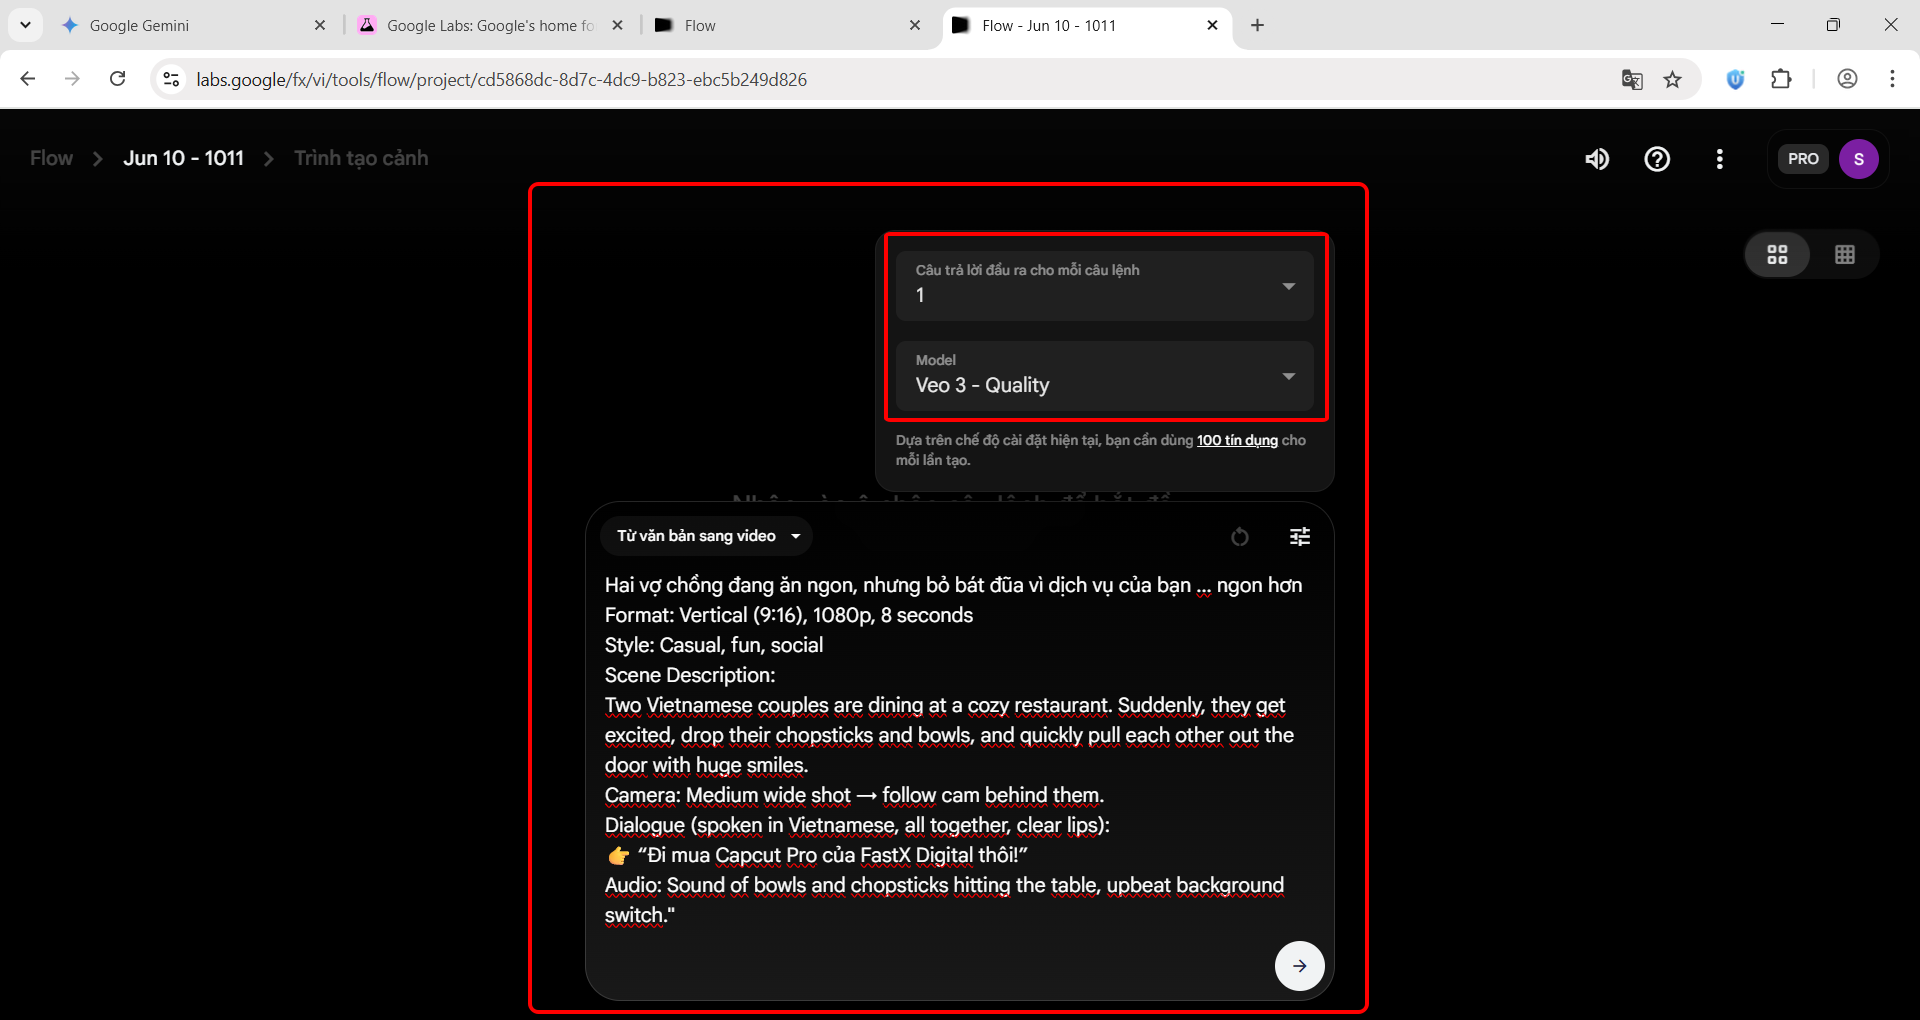Image resolution: width=1920 pixels, height=1020 pixels.
Task: Close the plain Flow tab
Action: (915, 25)
